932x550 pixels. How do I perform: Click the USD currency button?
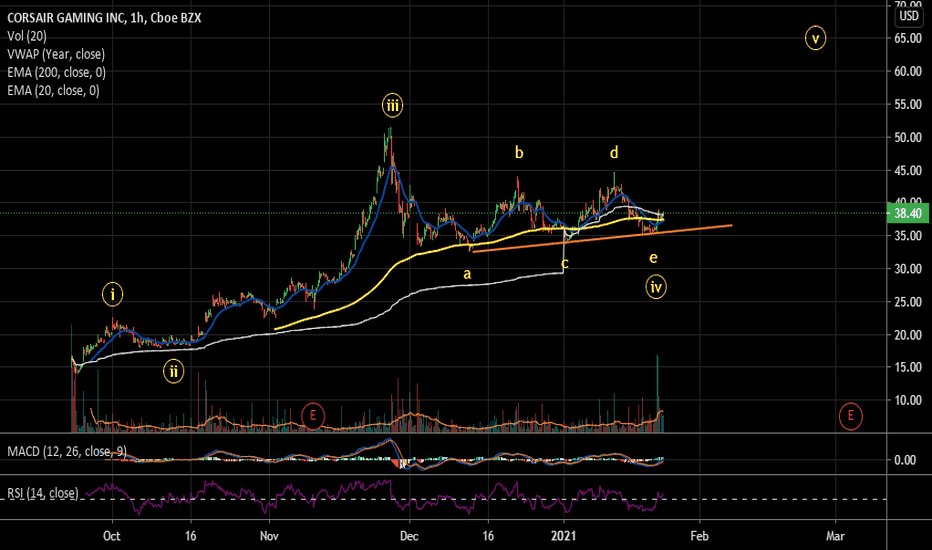pyautogui.click(x=909, y=16)
